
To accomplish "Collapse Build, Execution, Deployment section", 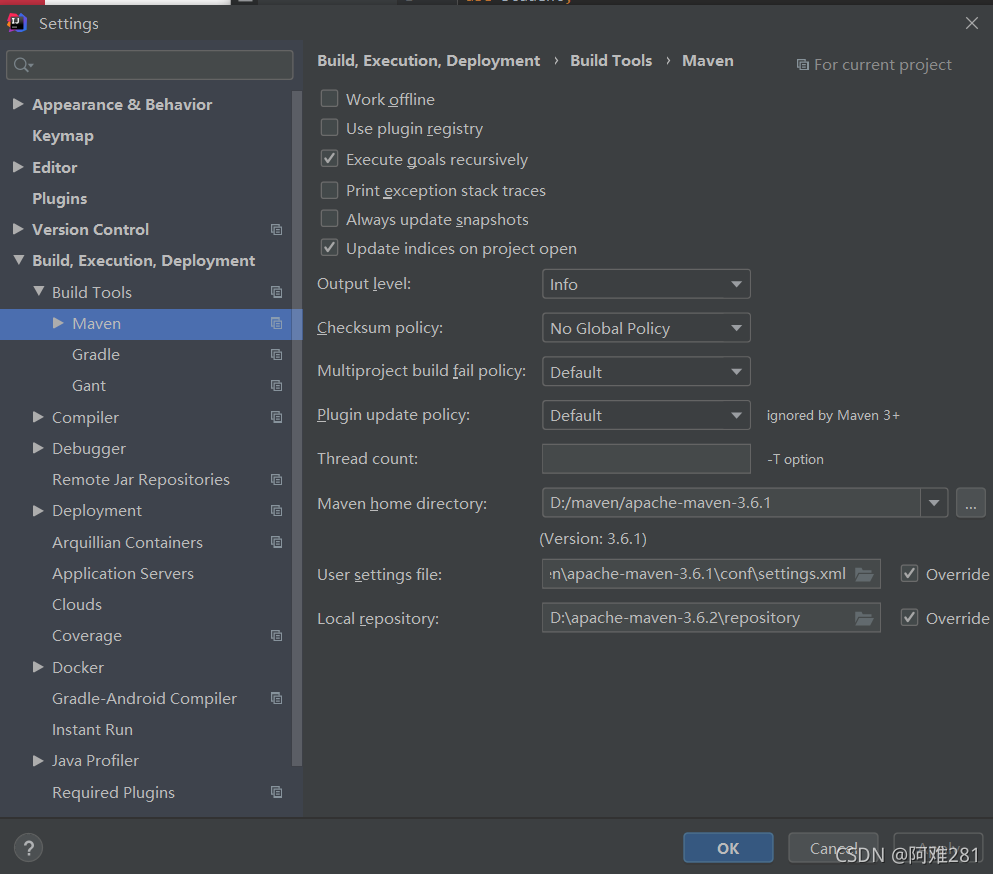I will pyautogui.click(x=19, y=260).
